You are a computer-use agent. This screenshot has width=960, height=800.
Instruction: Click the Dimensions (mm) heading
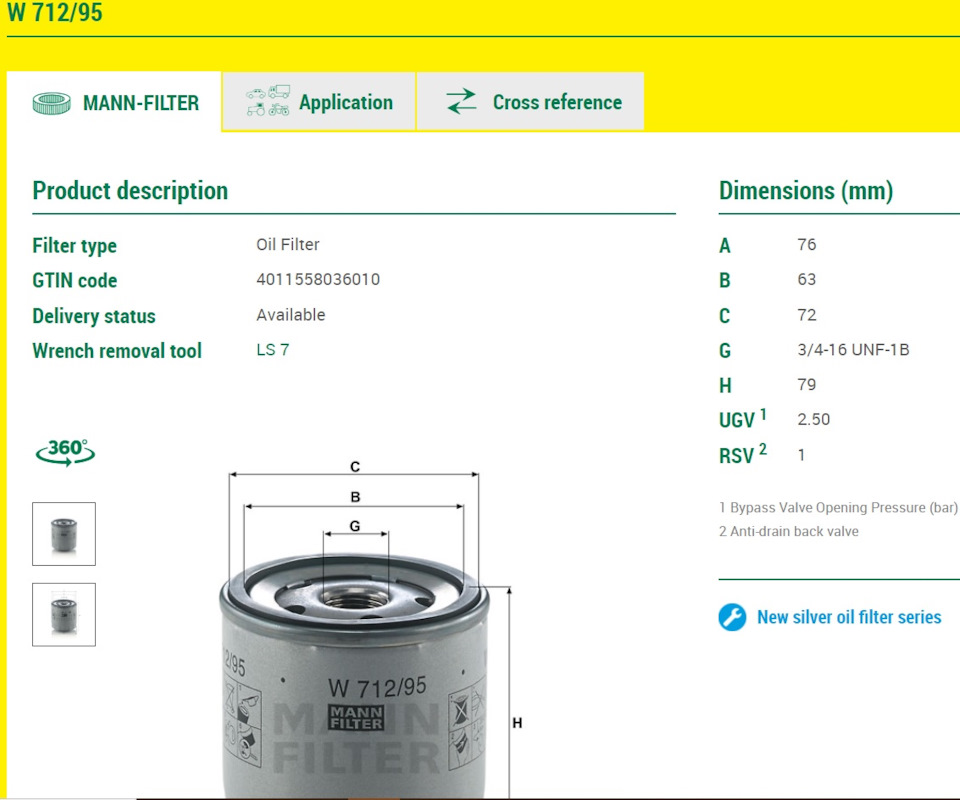pyautogui.click(x=806, y=190)
